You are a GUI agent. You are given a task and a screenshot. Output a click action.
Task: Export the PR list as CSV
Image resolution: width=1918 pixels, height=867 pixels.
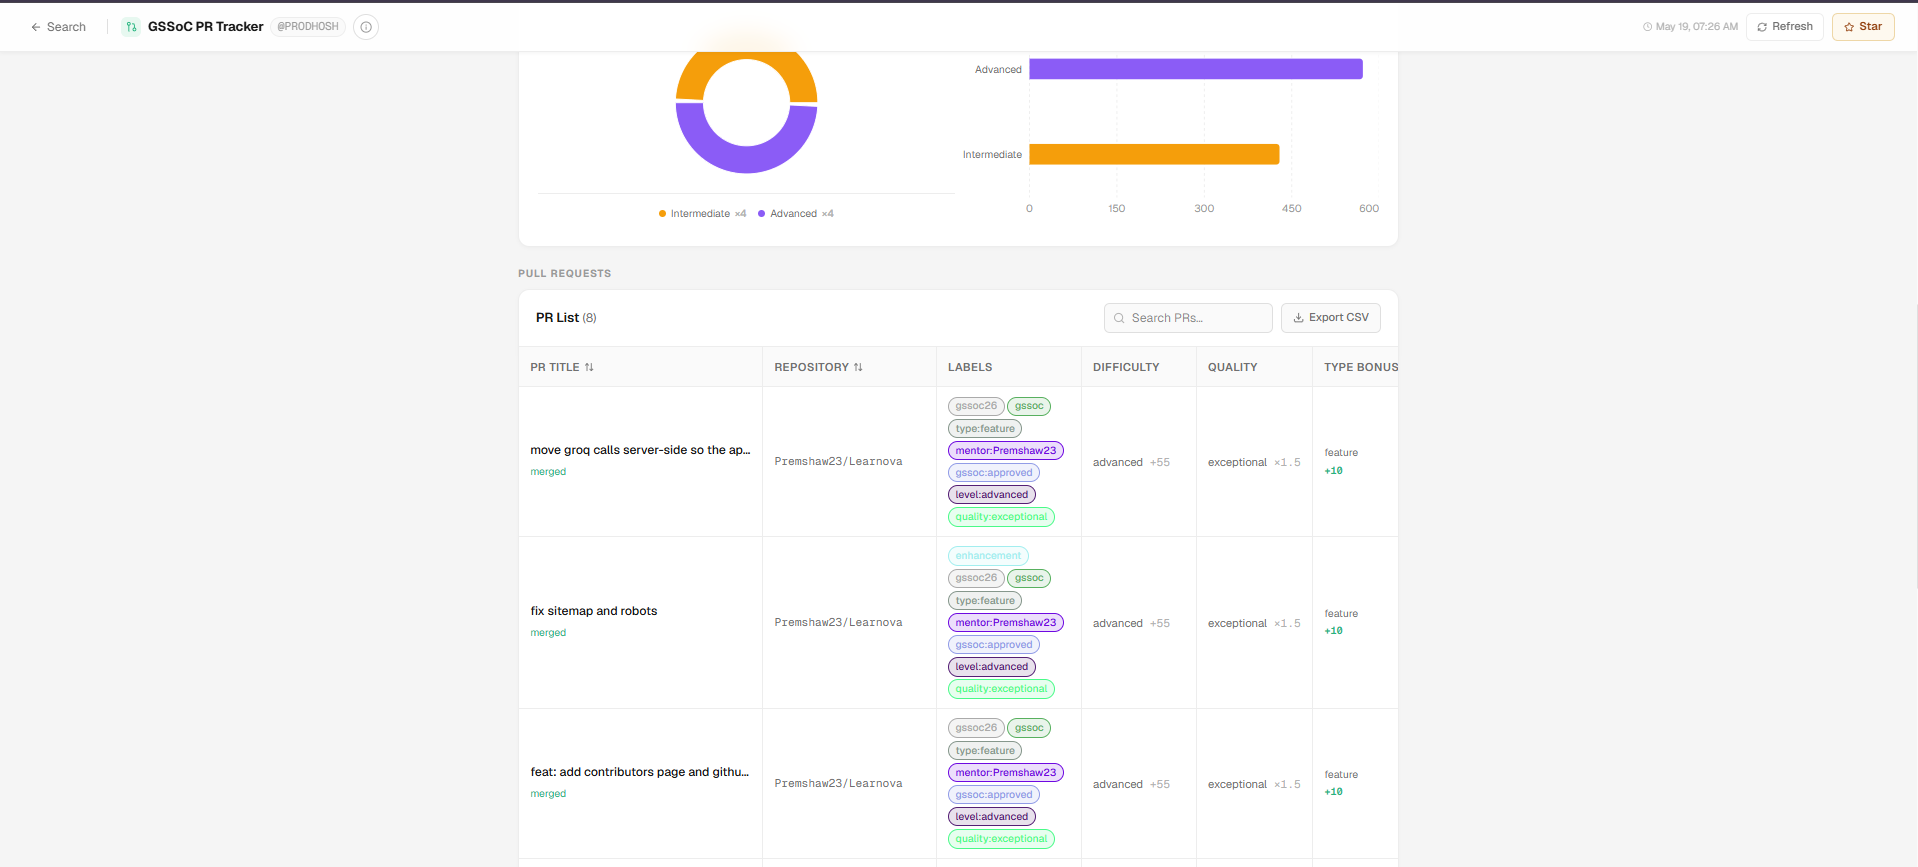point(1331,318)
